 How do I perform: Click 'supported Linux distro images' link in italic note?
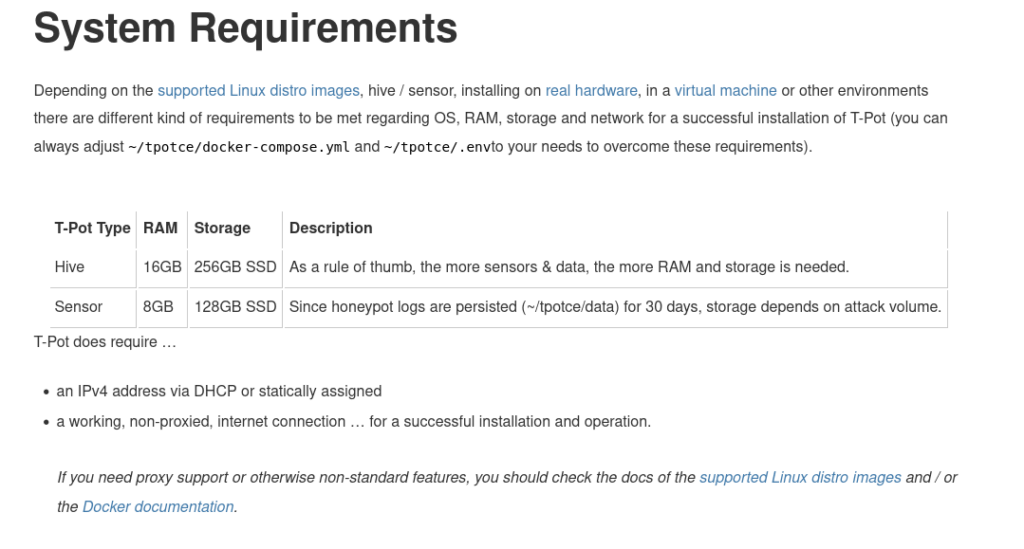point(800,477)
